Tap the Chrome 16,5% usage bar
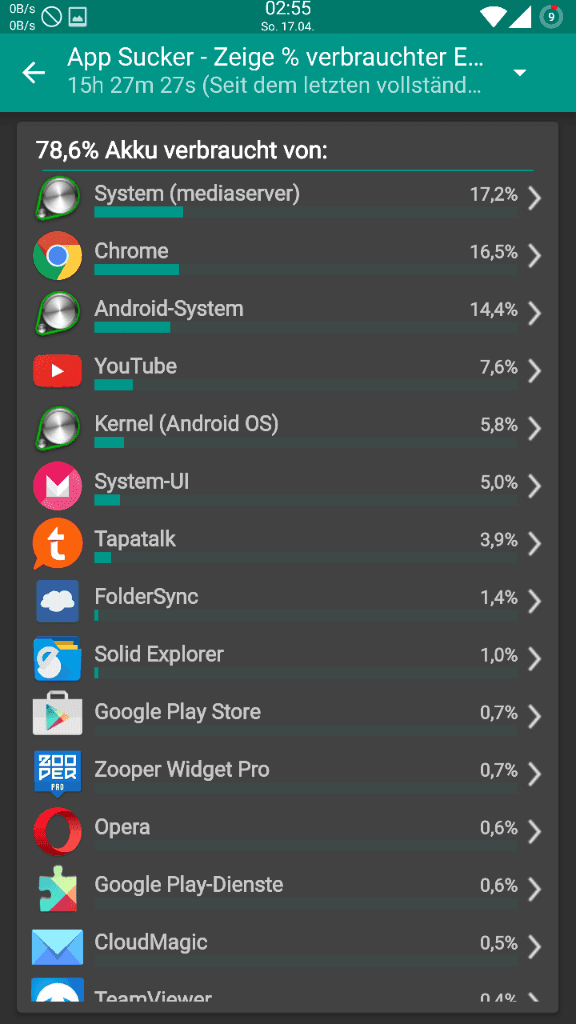The height and width of the screenshot is (1024, 576). pos(306,270)
